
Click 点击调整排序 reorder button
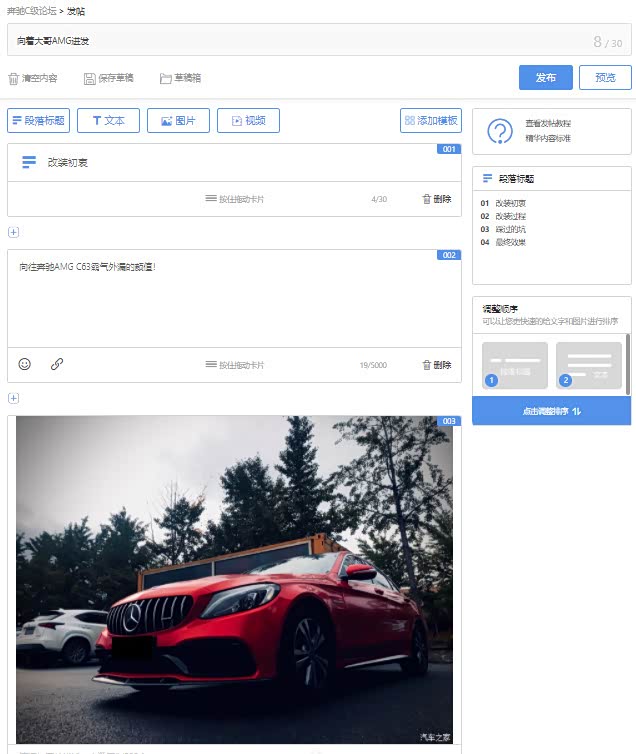click(x=551, y=411)
